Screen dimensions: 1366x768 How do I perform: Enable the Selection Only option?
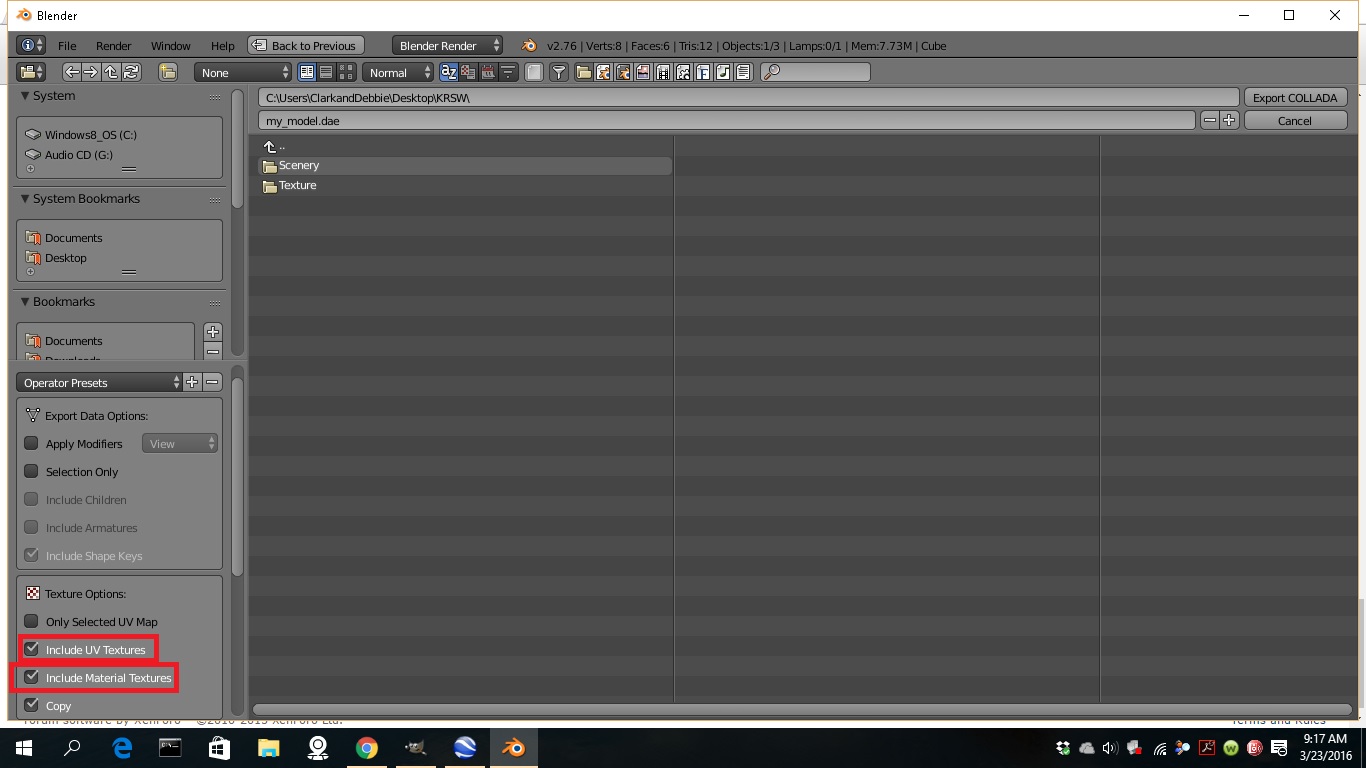pos(32,472)
